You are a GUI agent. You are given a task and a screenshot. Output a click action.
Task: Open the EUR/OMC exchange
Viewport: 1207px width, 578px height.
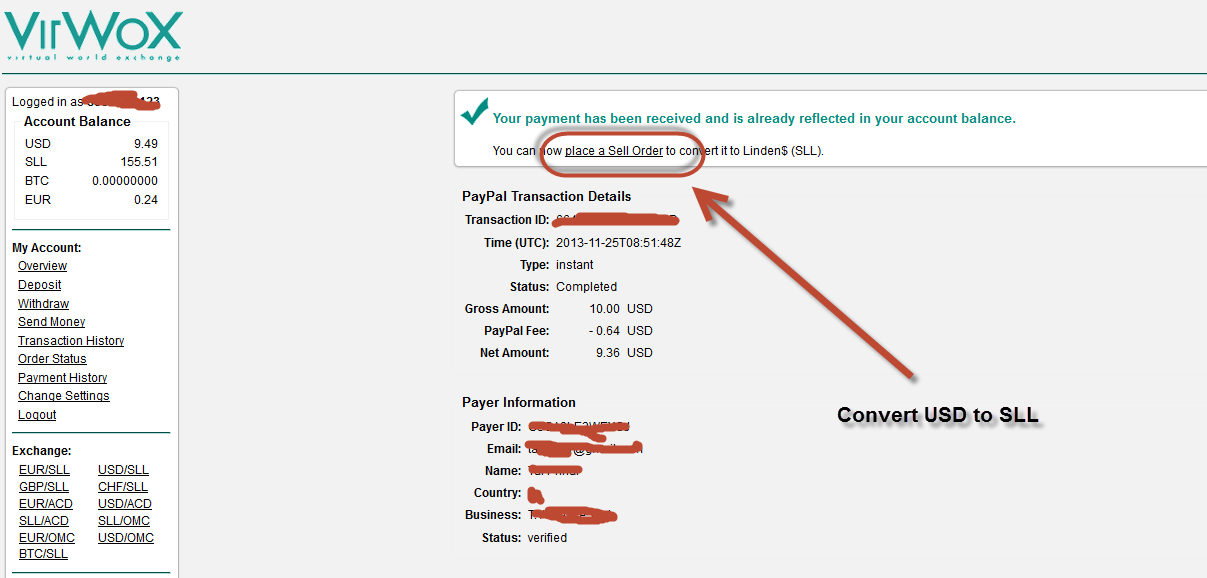pyautogui.click(x=47, y=538)
